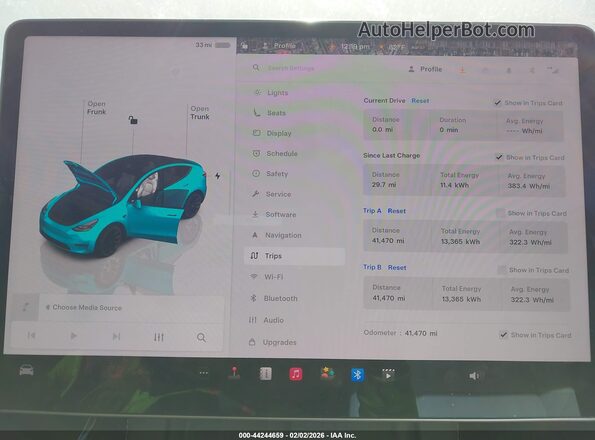This screenshot has width=595, height=440.
Task: Skip to next track
Action: tap(116, 336)
